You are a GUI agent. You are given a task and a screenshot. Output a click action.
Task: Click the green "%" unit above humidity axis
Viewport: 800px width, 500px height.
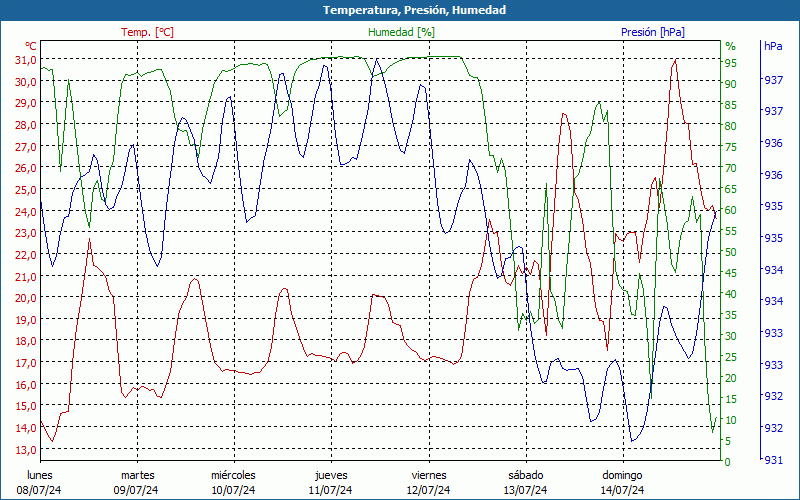(x=731, y=46)
